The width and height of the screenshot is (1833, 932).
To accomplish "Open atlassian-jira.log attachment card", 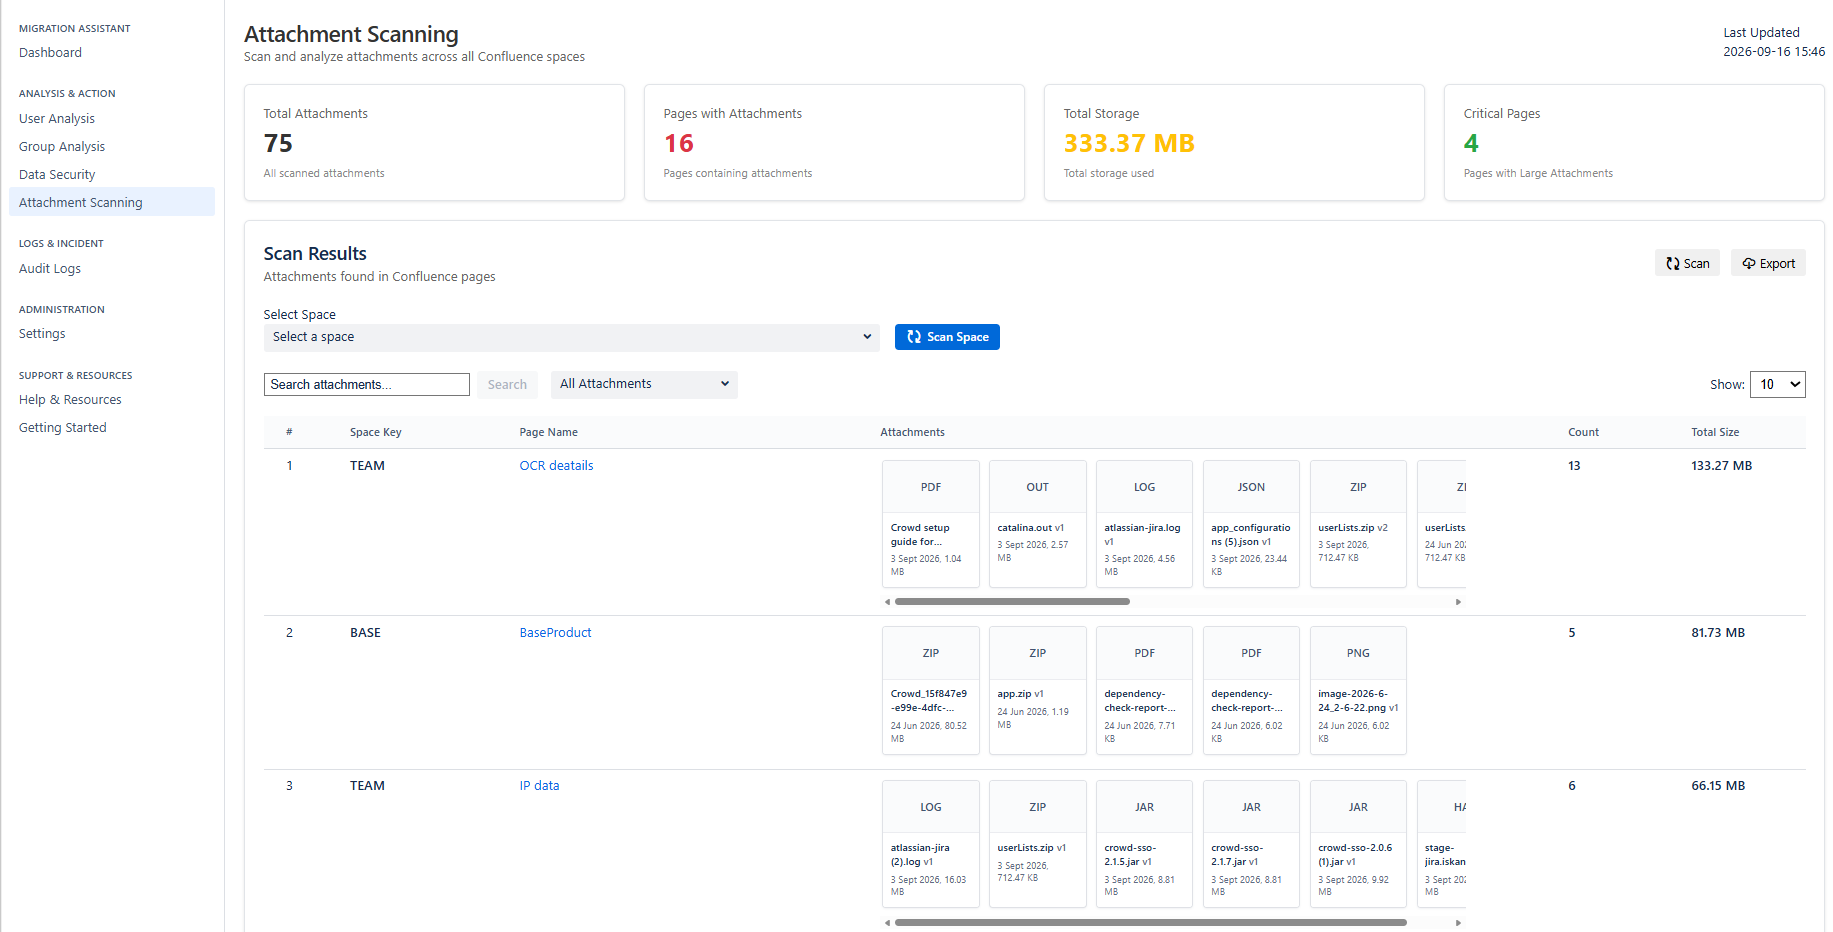I will (x=1145, y=524).
